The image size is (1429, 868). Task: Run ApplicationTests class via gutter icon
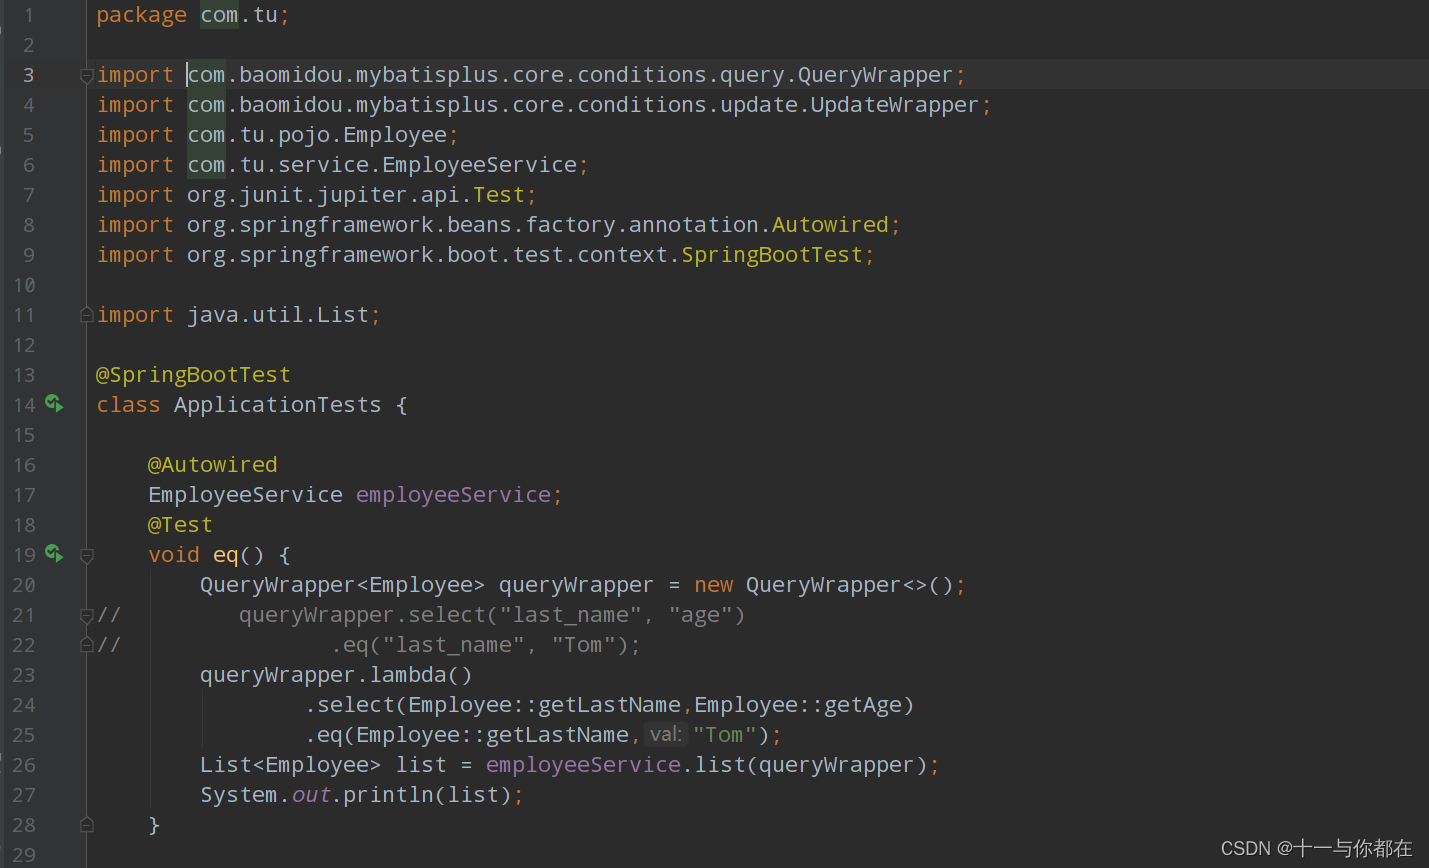click(x=54, y=404)
